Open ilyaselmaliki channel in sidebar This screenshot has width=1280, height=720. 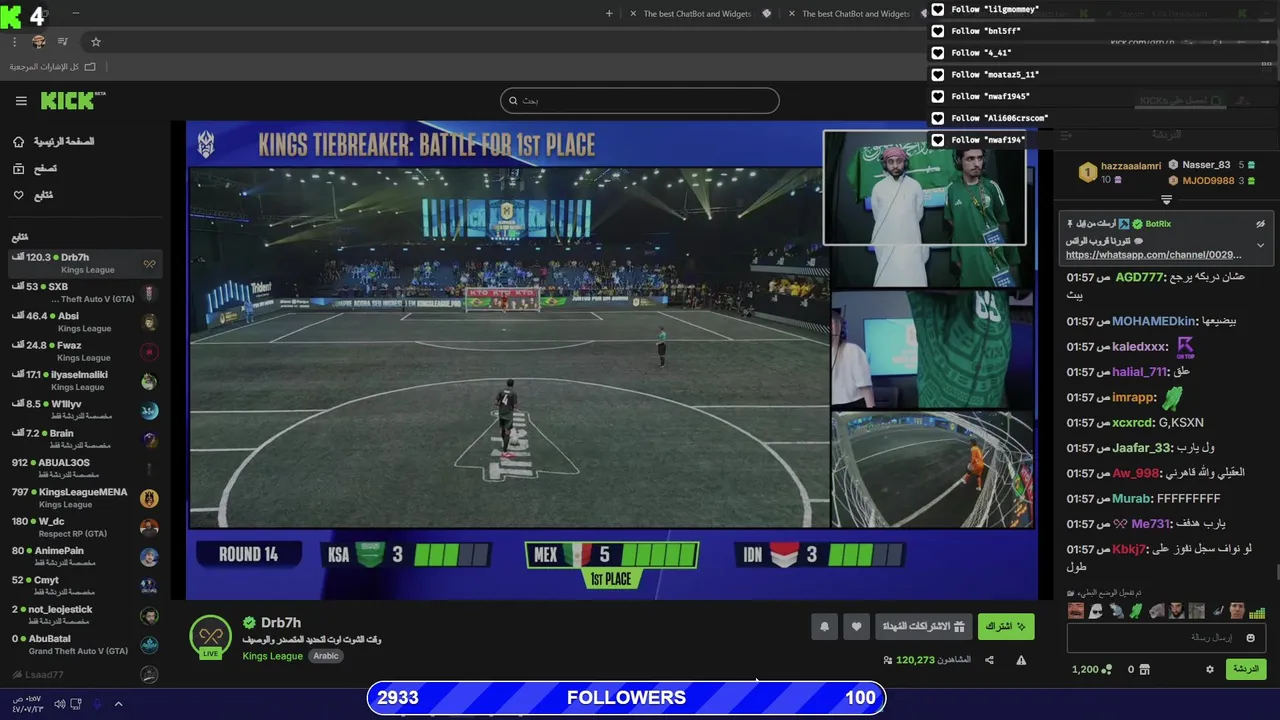84,381
